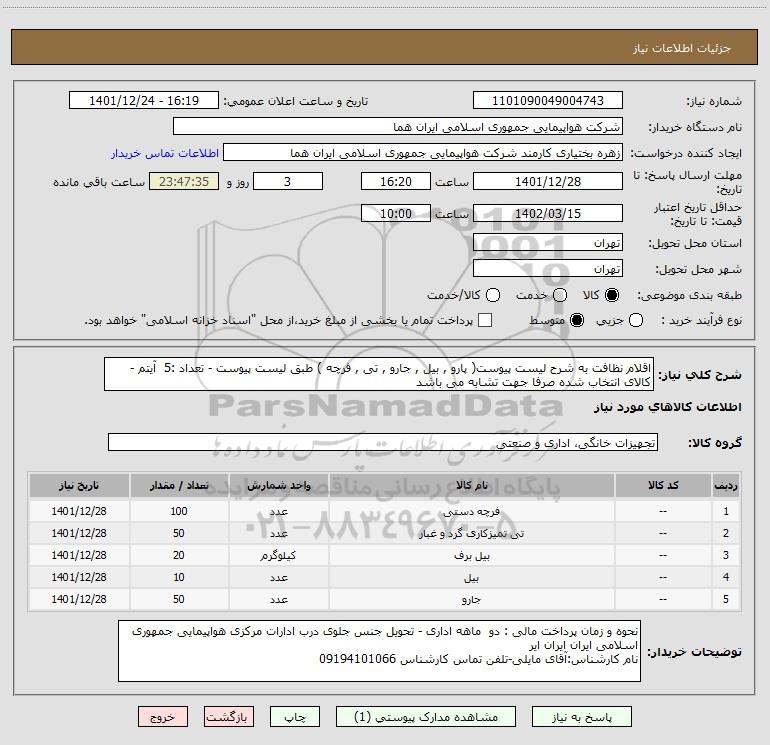Choose the کالا/خدمت radio option
Viewport: 770px width, 745px height.
490,296
